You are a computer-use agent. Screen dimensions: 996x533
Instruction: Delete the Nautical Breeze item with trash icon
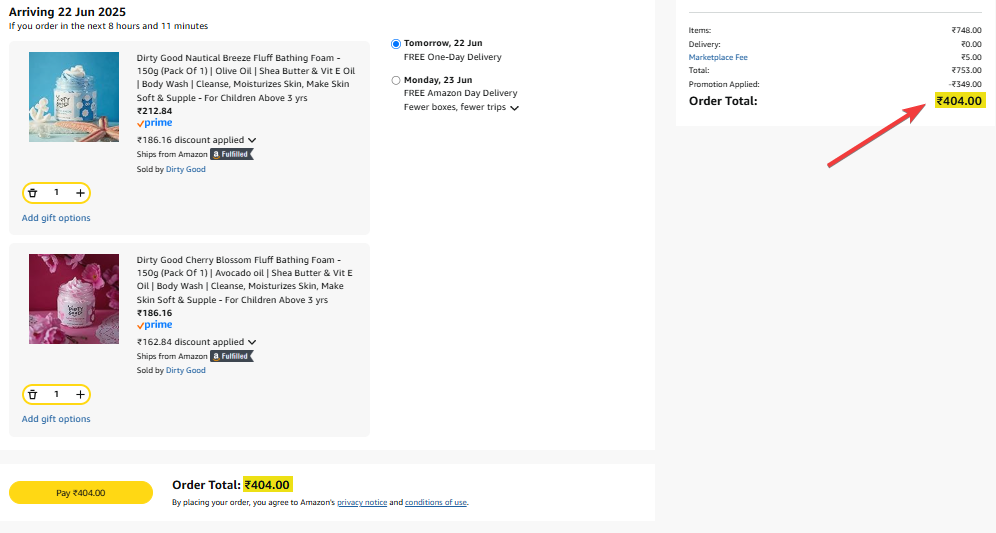tap(32, 193)
